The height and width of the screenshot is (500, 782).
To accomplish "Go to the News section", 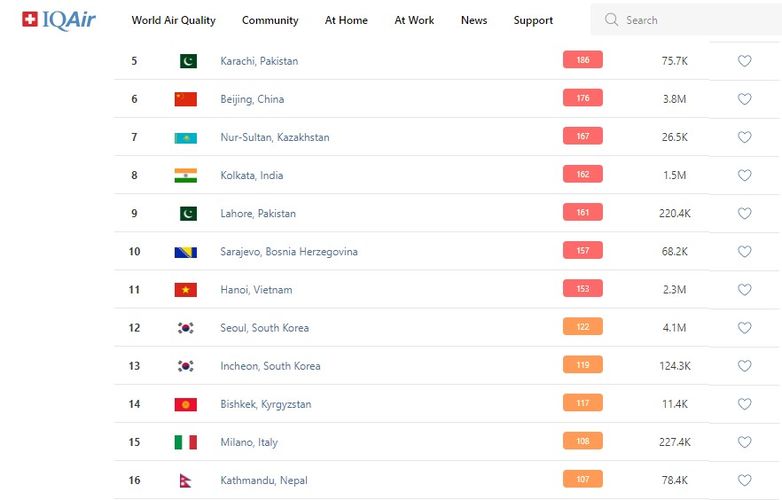I will click(474, 20).
